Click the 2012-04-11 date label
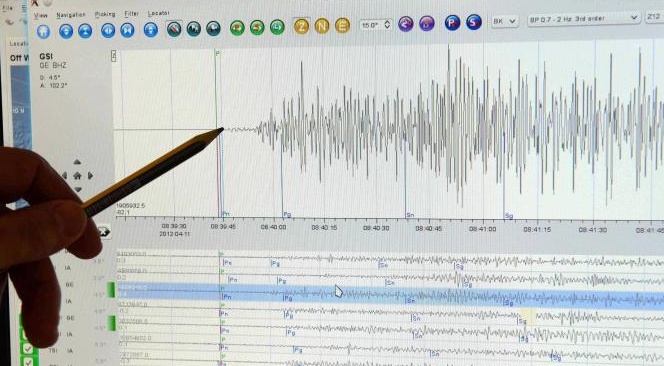The width and height of the screenshot is (664, 366). (x=174, y=234)
